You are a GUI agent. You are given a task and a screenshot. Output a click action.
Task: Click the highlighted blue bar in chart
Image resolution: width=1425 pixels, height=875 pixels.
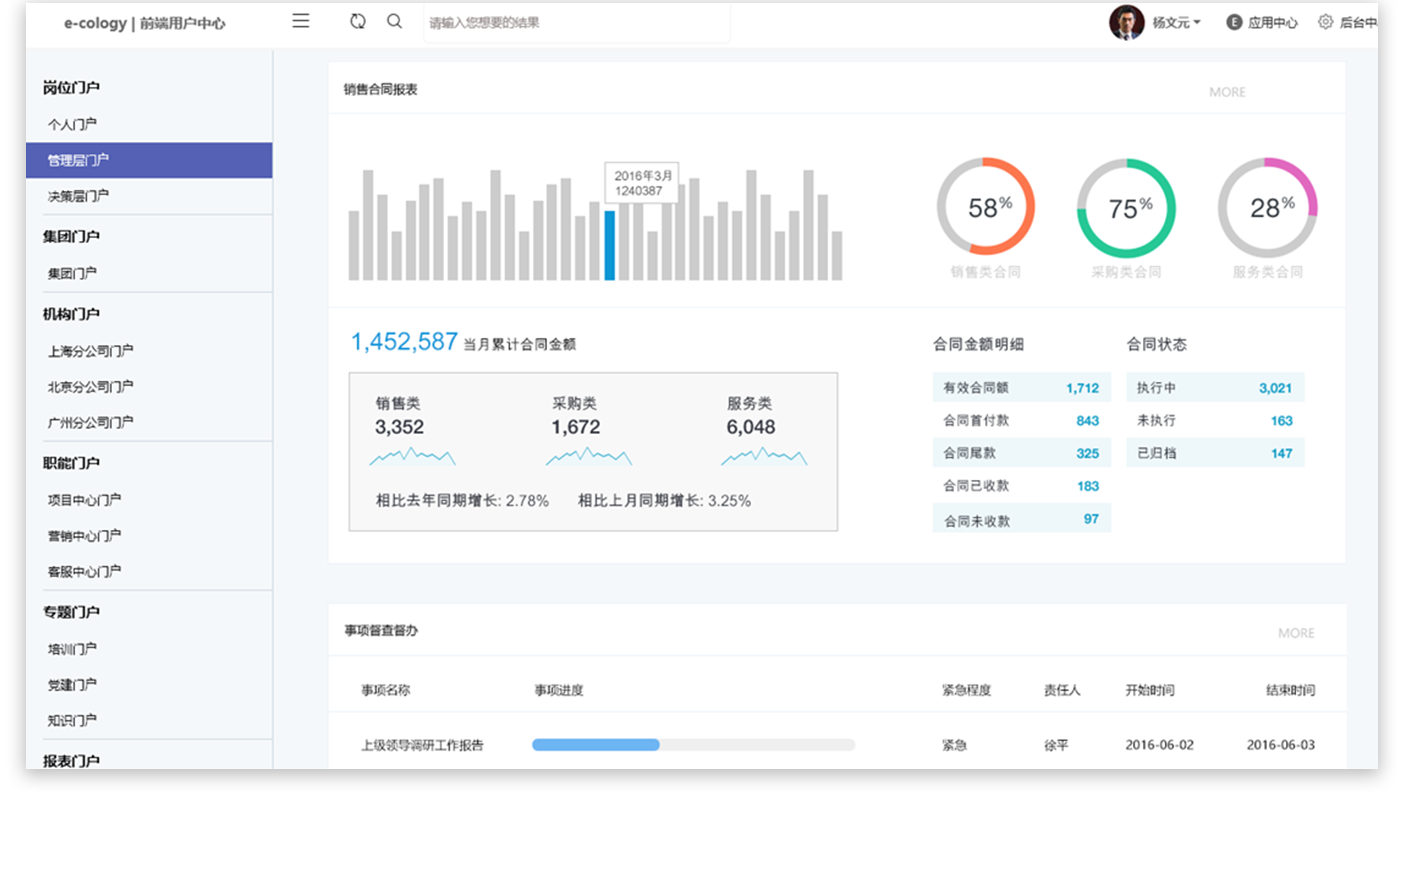(610, 245)
